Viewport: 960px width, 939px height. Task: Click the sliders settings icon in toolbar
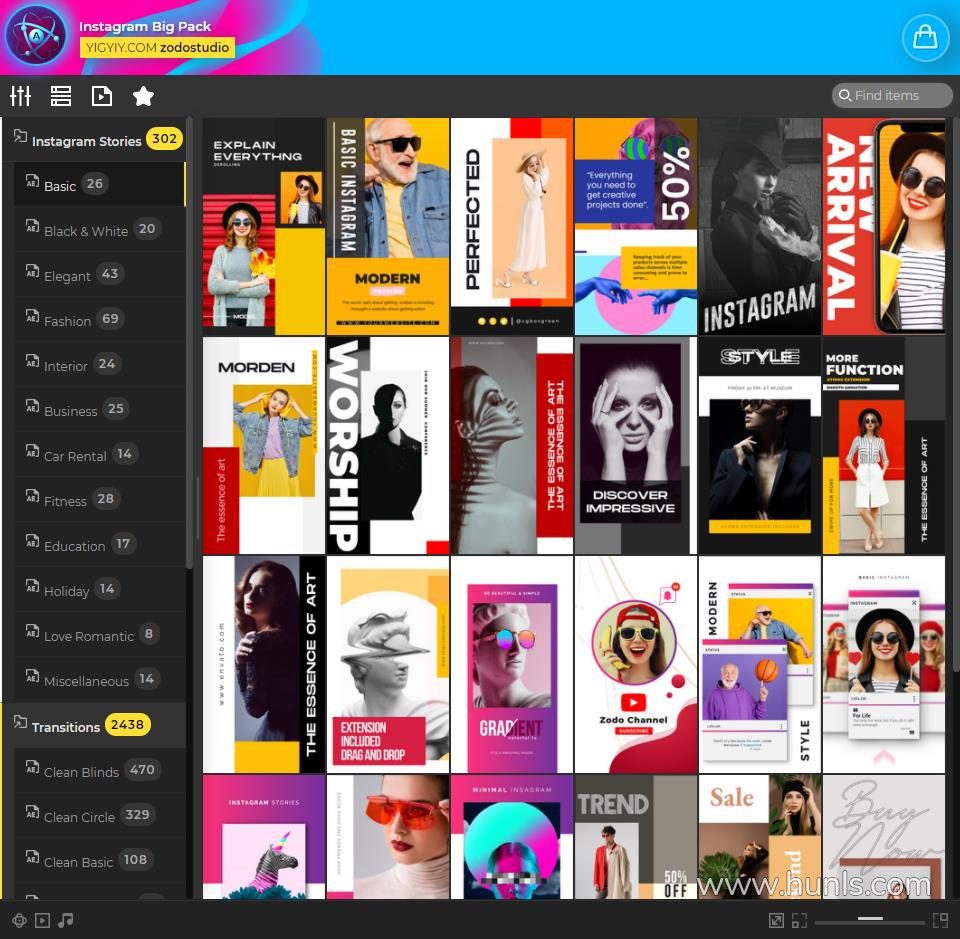tap(21, 96)
